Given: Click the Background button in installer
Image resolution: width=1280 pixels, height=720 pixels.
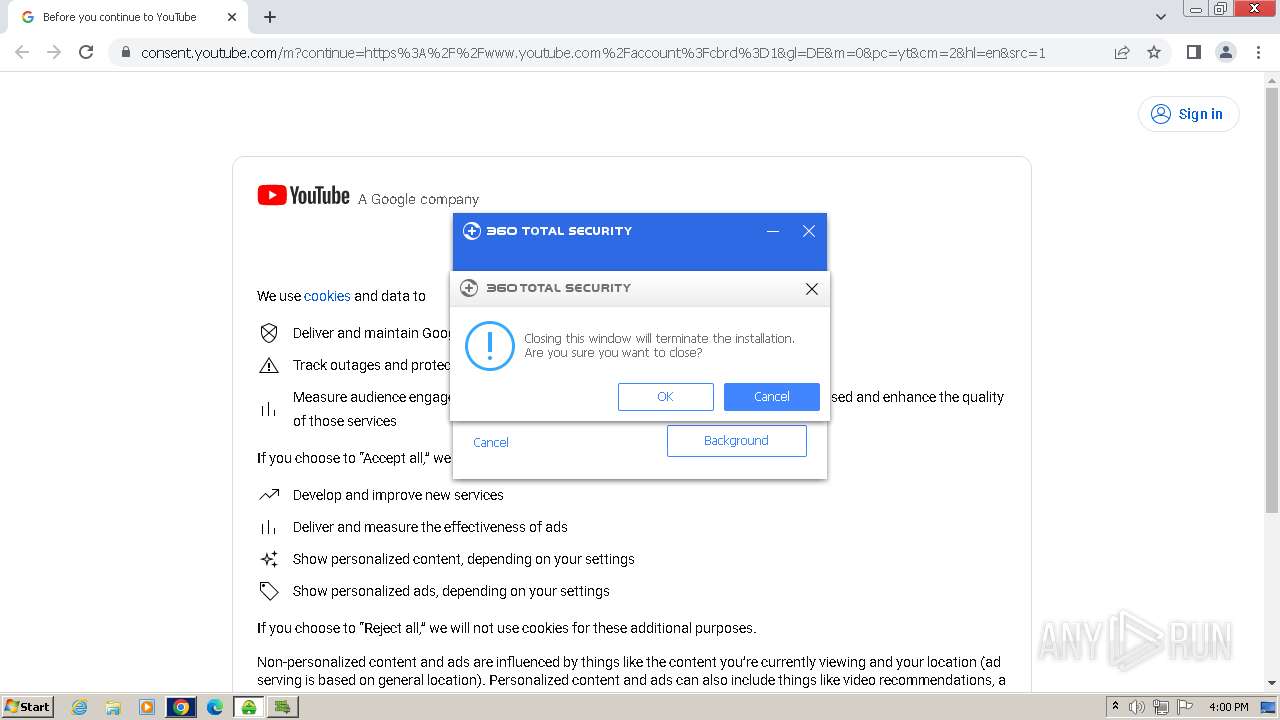Looking at the screenshot, I should click(736, 441).
